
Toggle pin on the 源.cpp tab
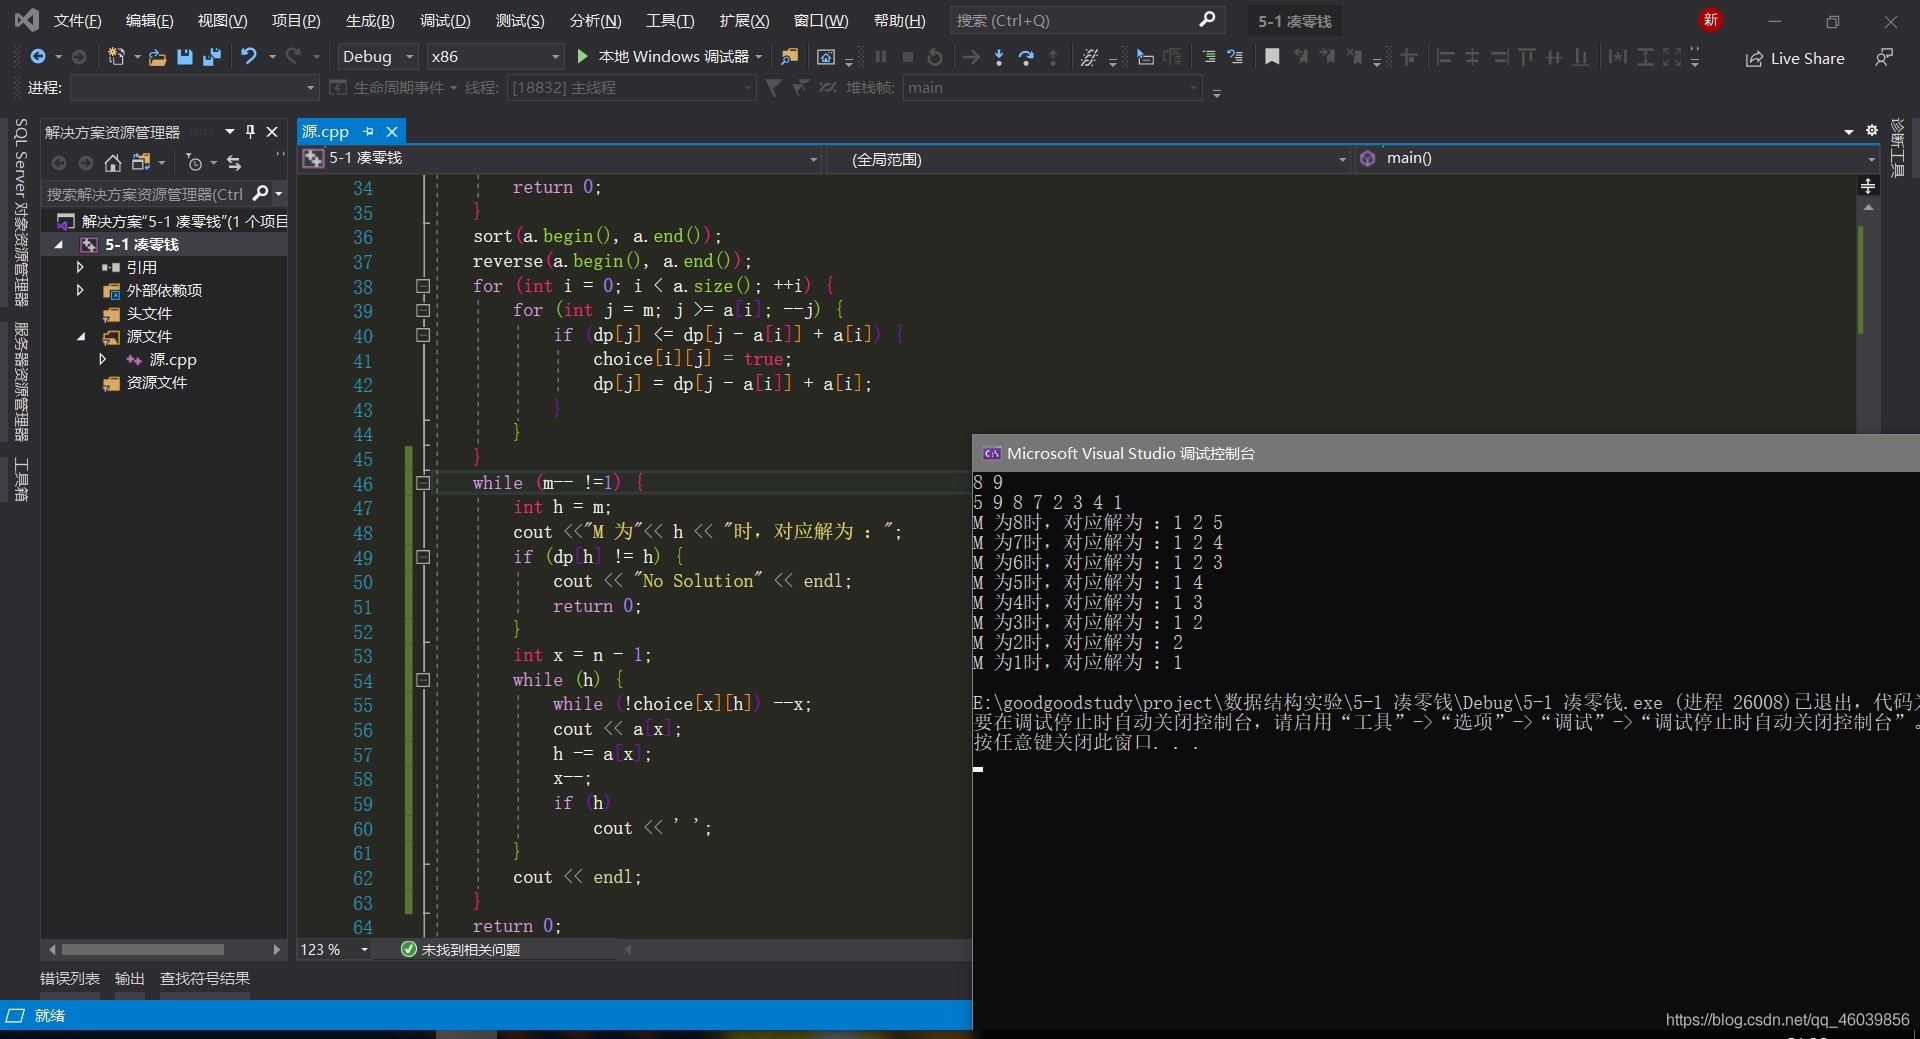pos(369,132)
